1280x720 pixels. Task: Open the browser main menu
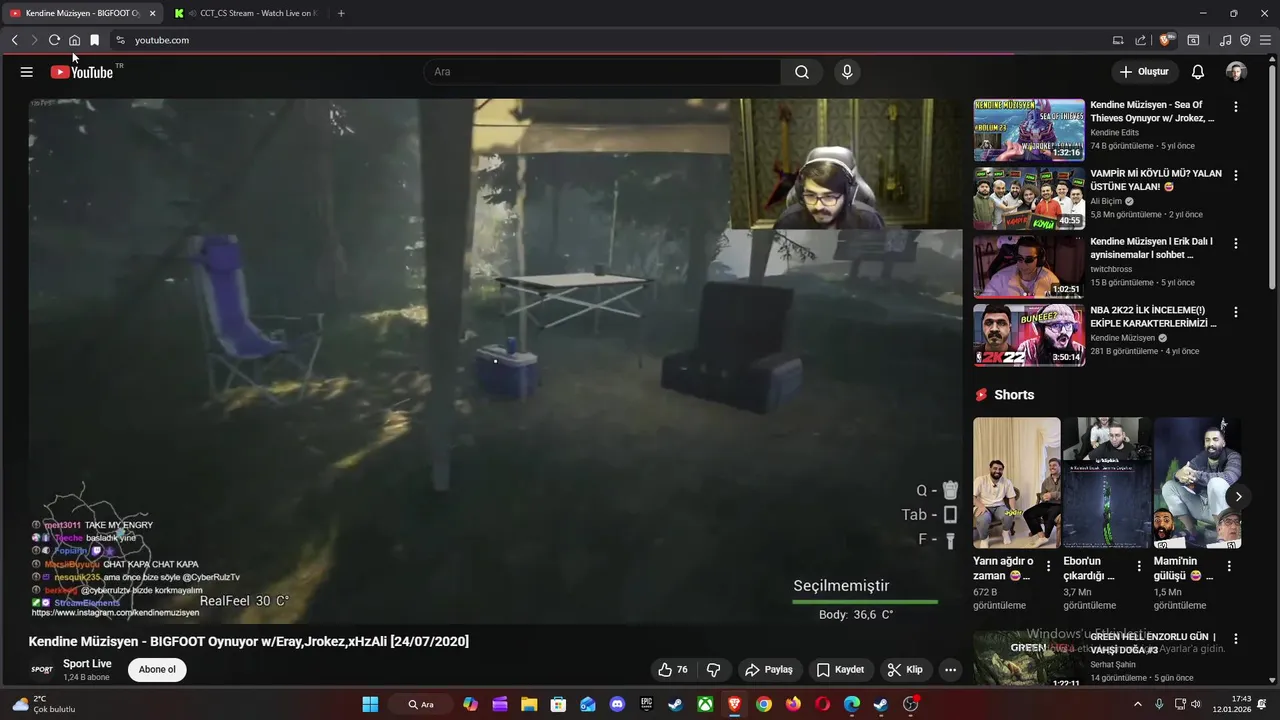pyautogui.click(x=1265, y=40)
